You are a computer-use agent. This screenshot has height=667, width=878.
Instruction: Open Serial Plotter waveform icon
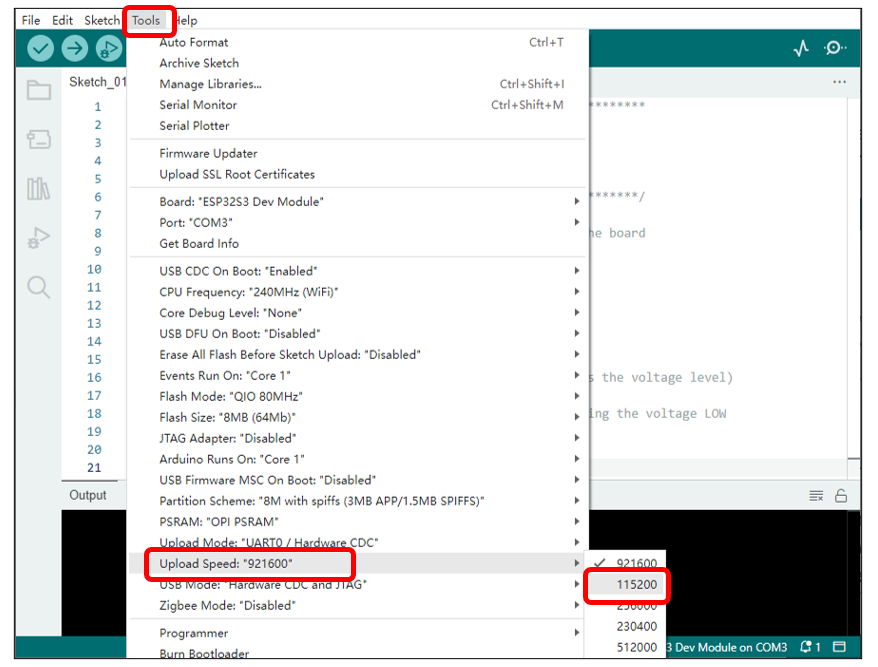pos(801,49)
